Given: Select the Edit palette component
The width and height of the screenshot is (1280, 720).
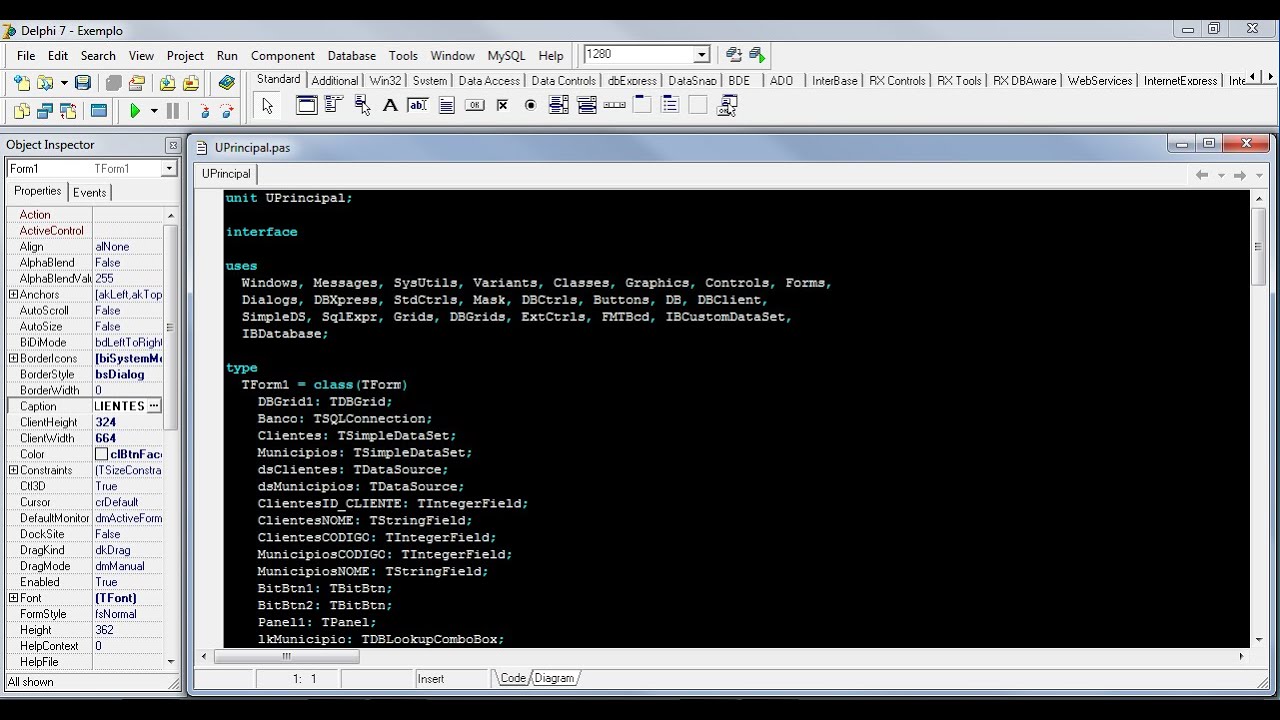Looking at the screenshot, I should coord(418,105).
